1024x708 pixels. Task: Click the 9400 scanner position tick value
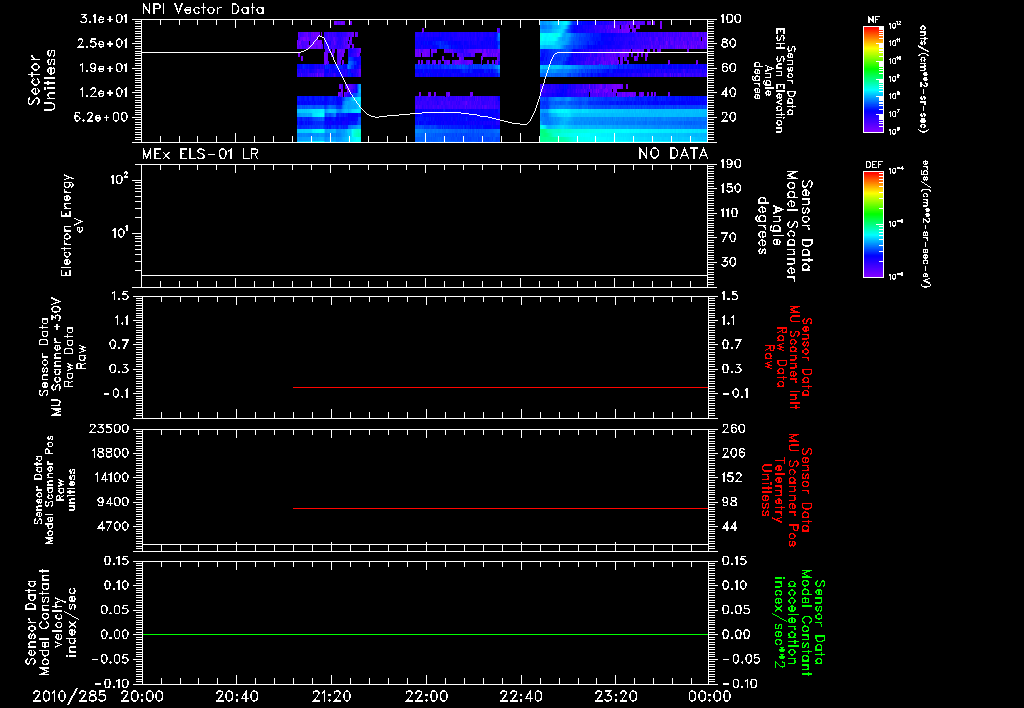click(x=112, y=502)
